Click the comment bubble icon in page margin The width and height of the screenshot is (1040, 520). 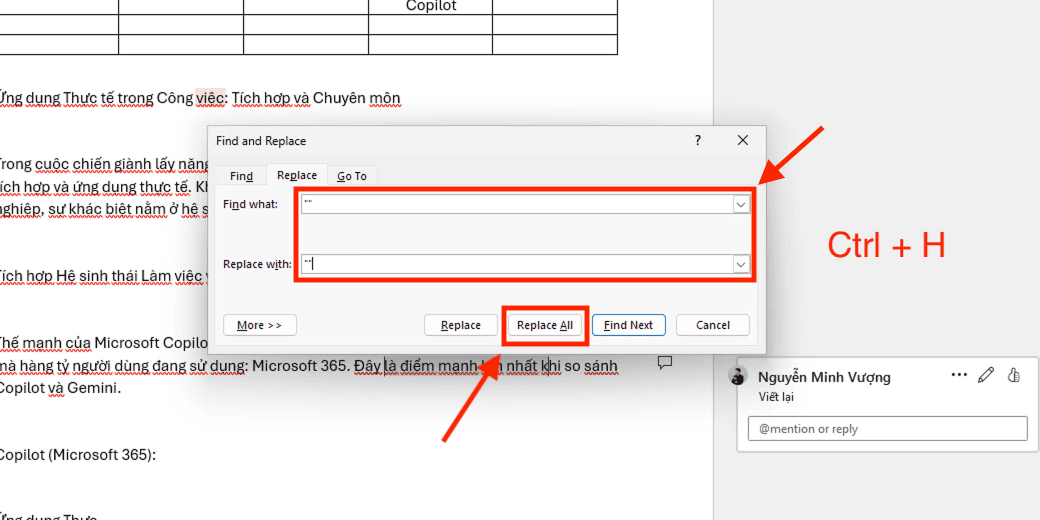click(x=664, y=362)
